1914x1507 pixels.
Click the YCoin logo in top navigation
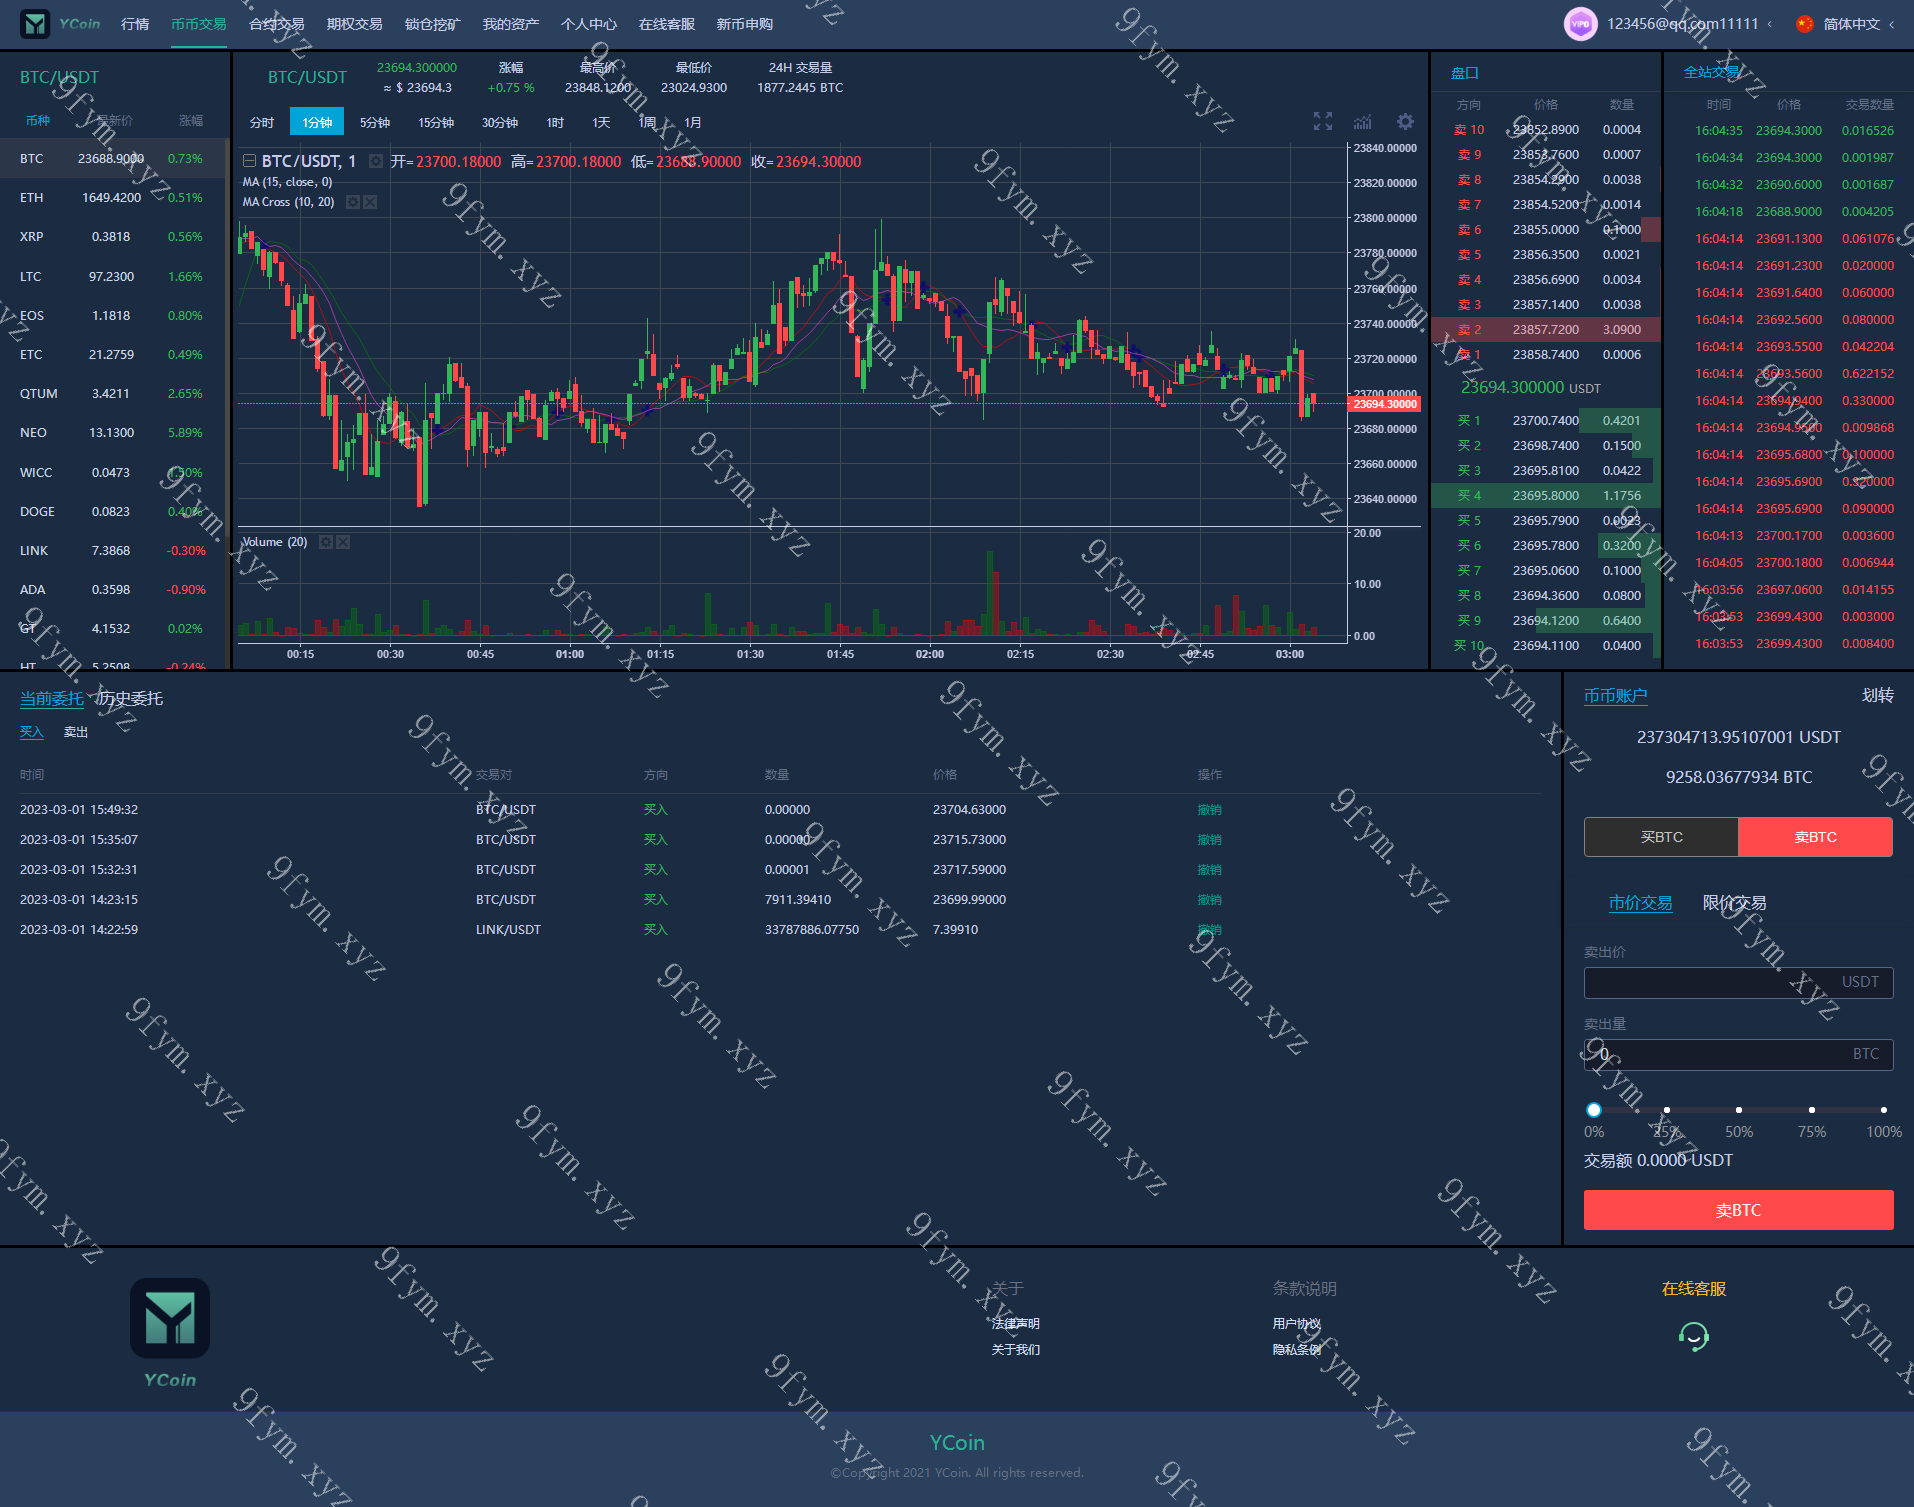(61, 24)
